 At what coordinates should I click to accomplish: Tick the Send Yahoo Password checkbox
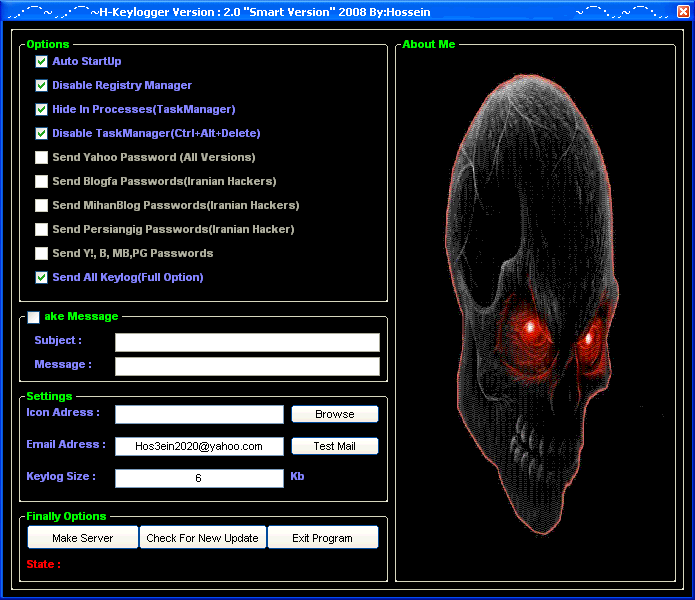(x=42, y=157)
